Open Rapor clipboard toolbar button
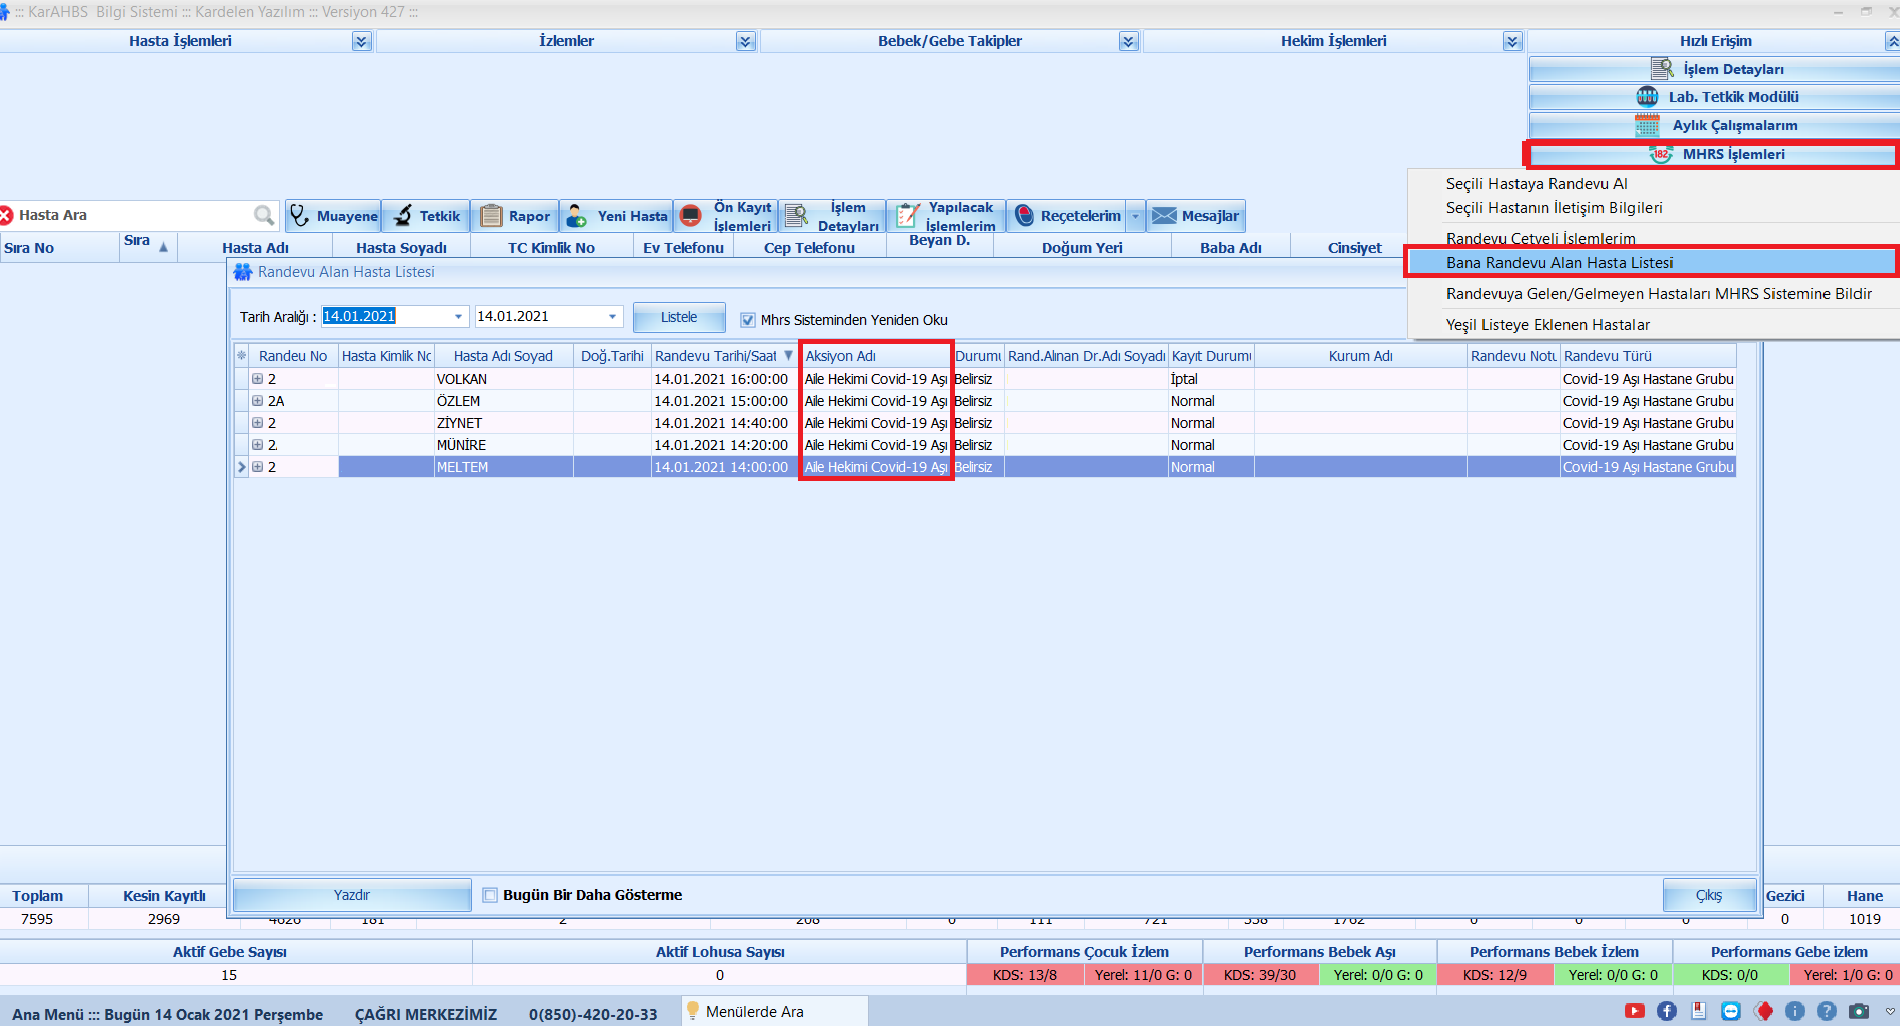Screen dimensions: 1900x1030 [x=491, y=216]
